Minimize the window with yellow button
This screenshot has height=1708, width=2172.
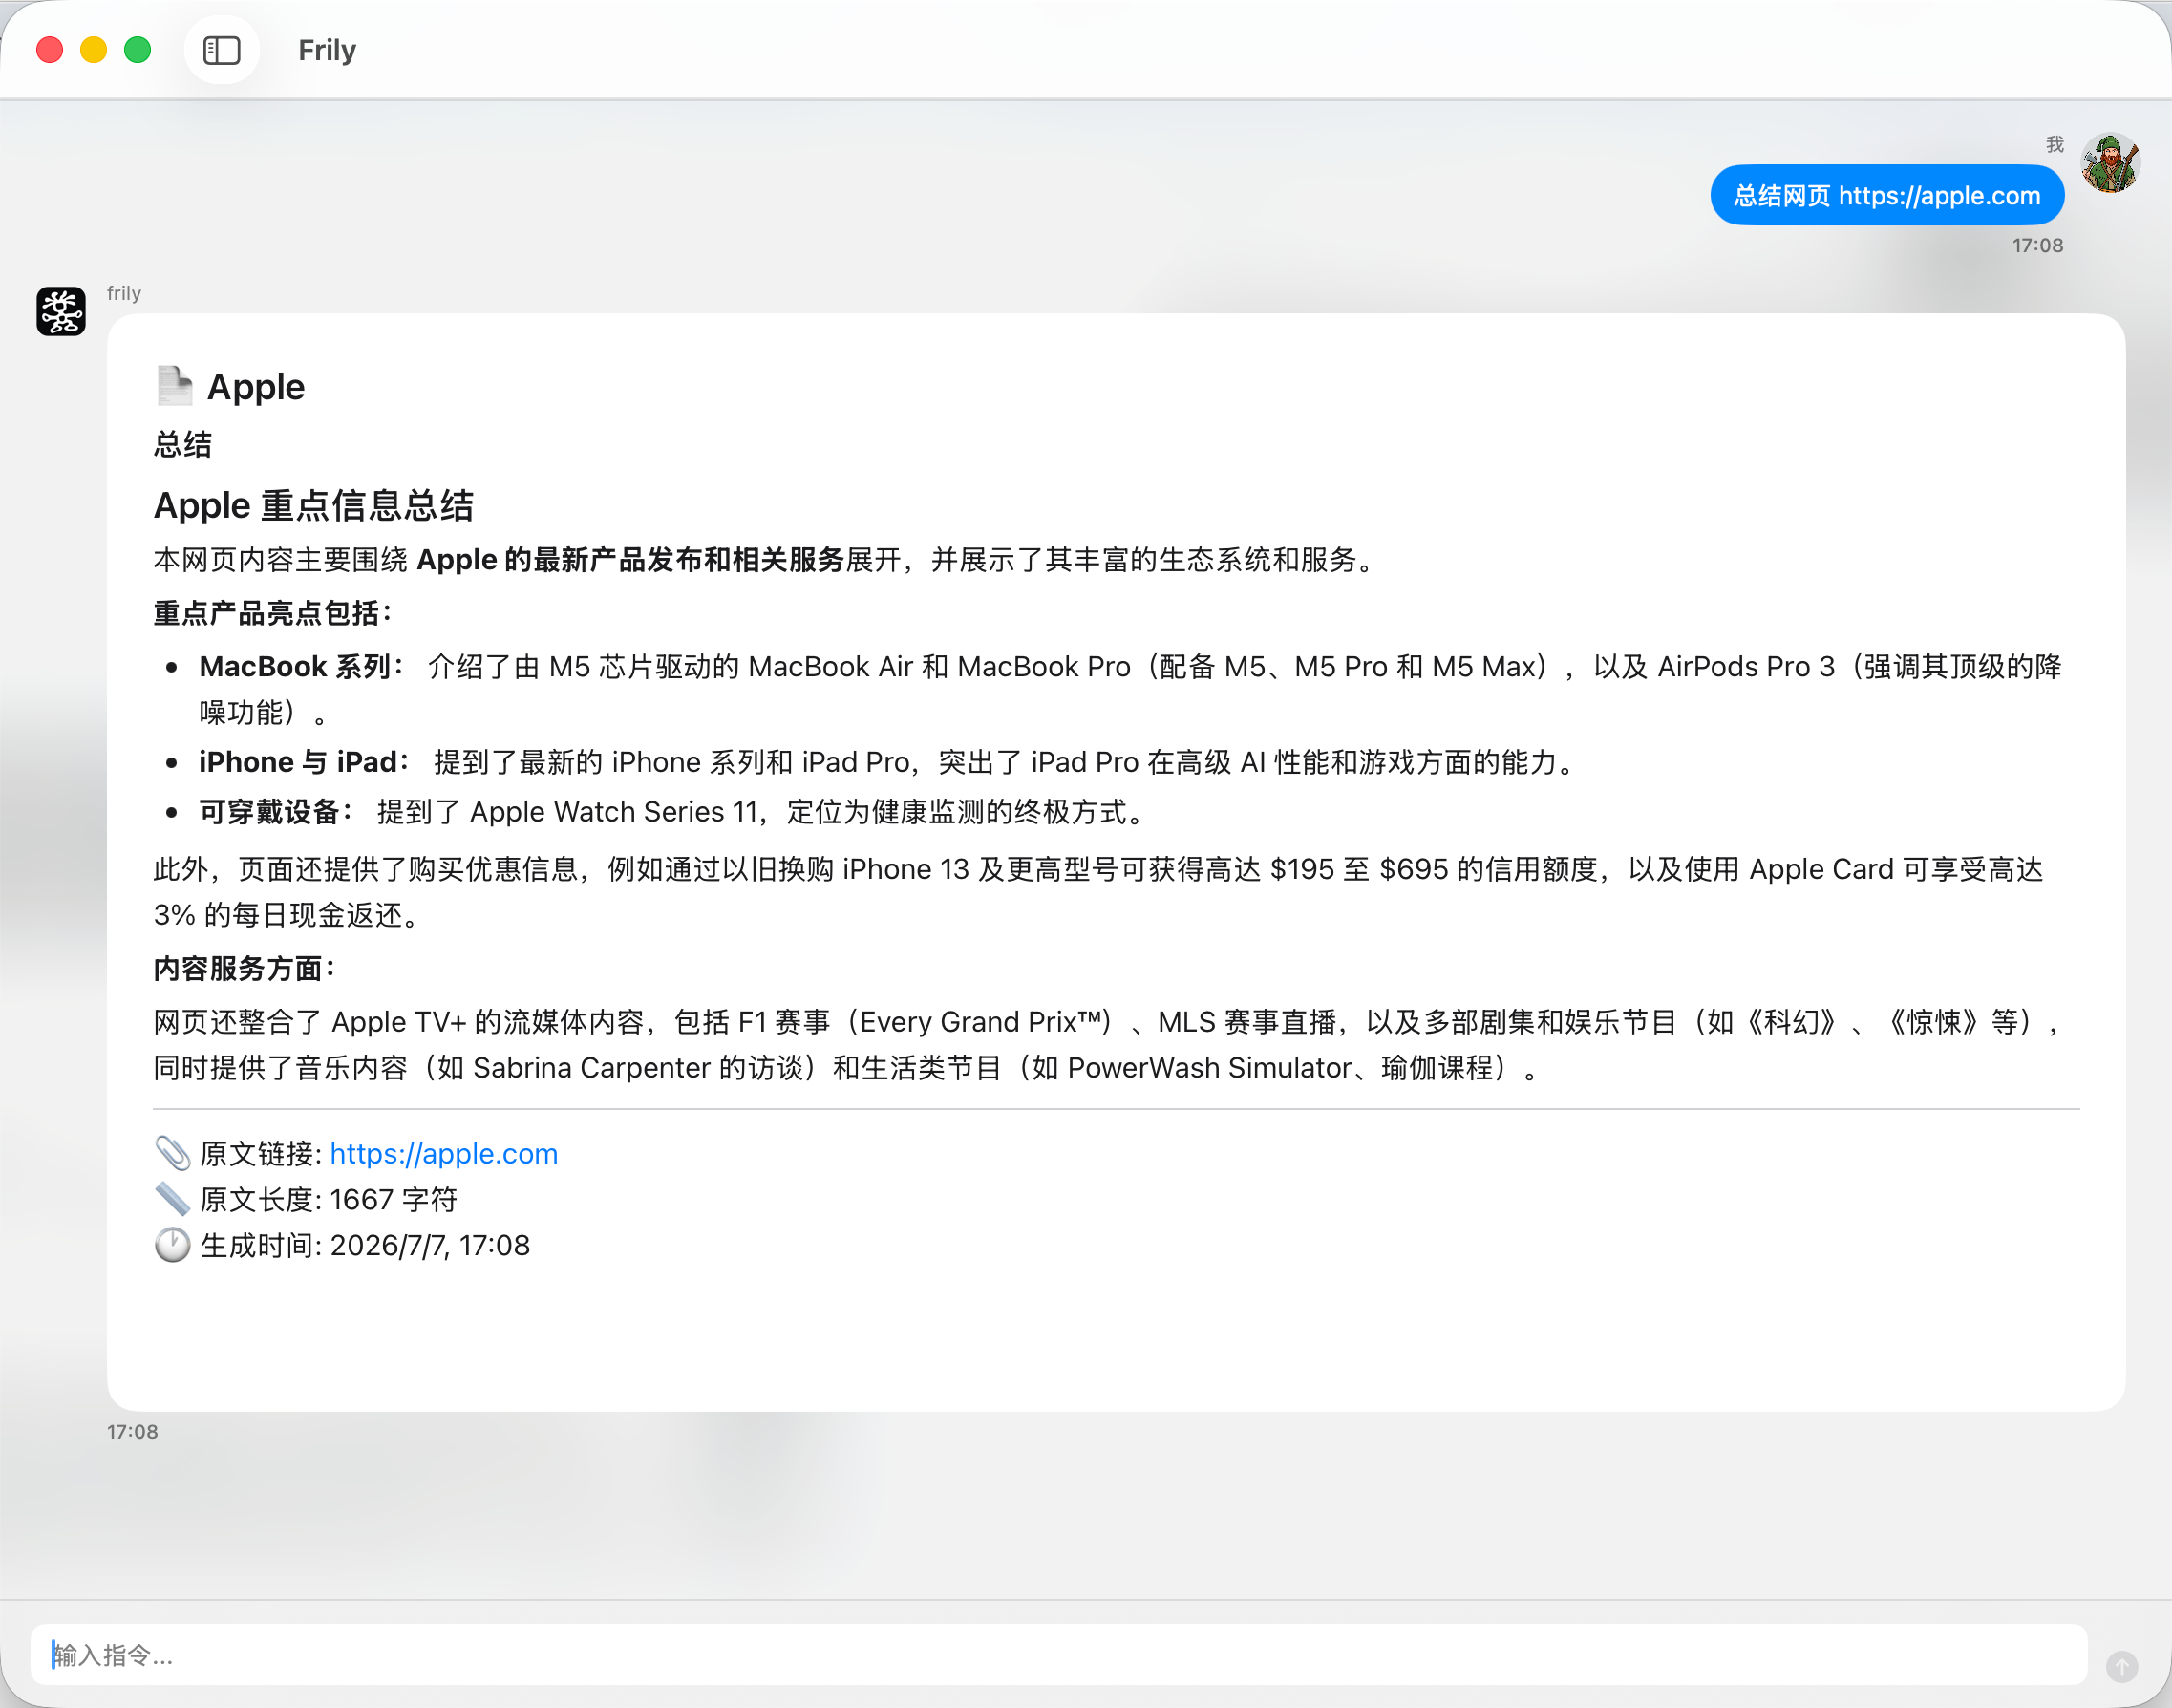coord(94,50)
